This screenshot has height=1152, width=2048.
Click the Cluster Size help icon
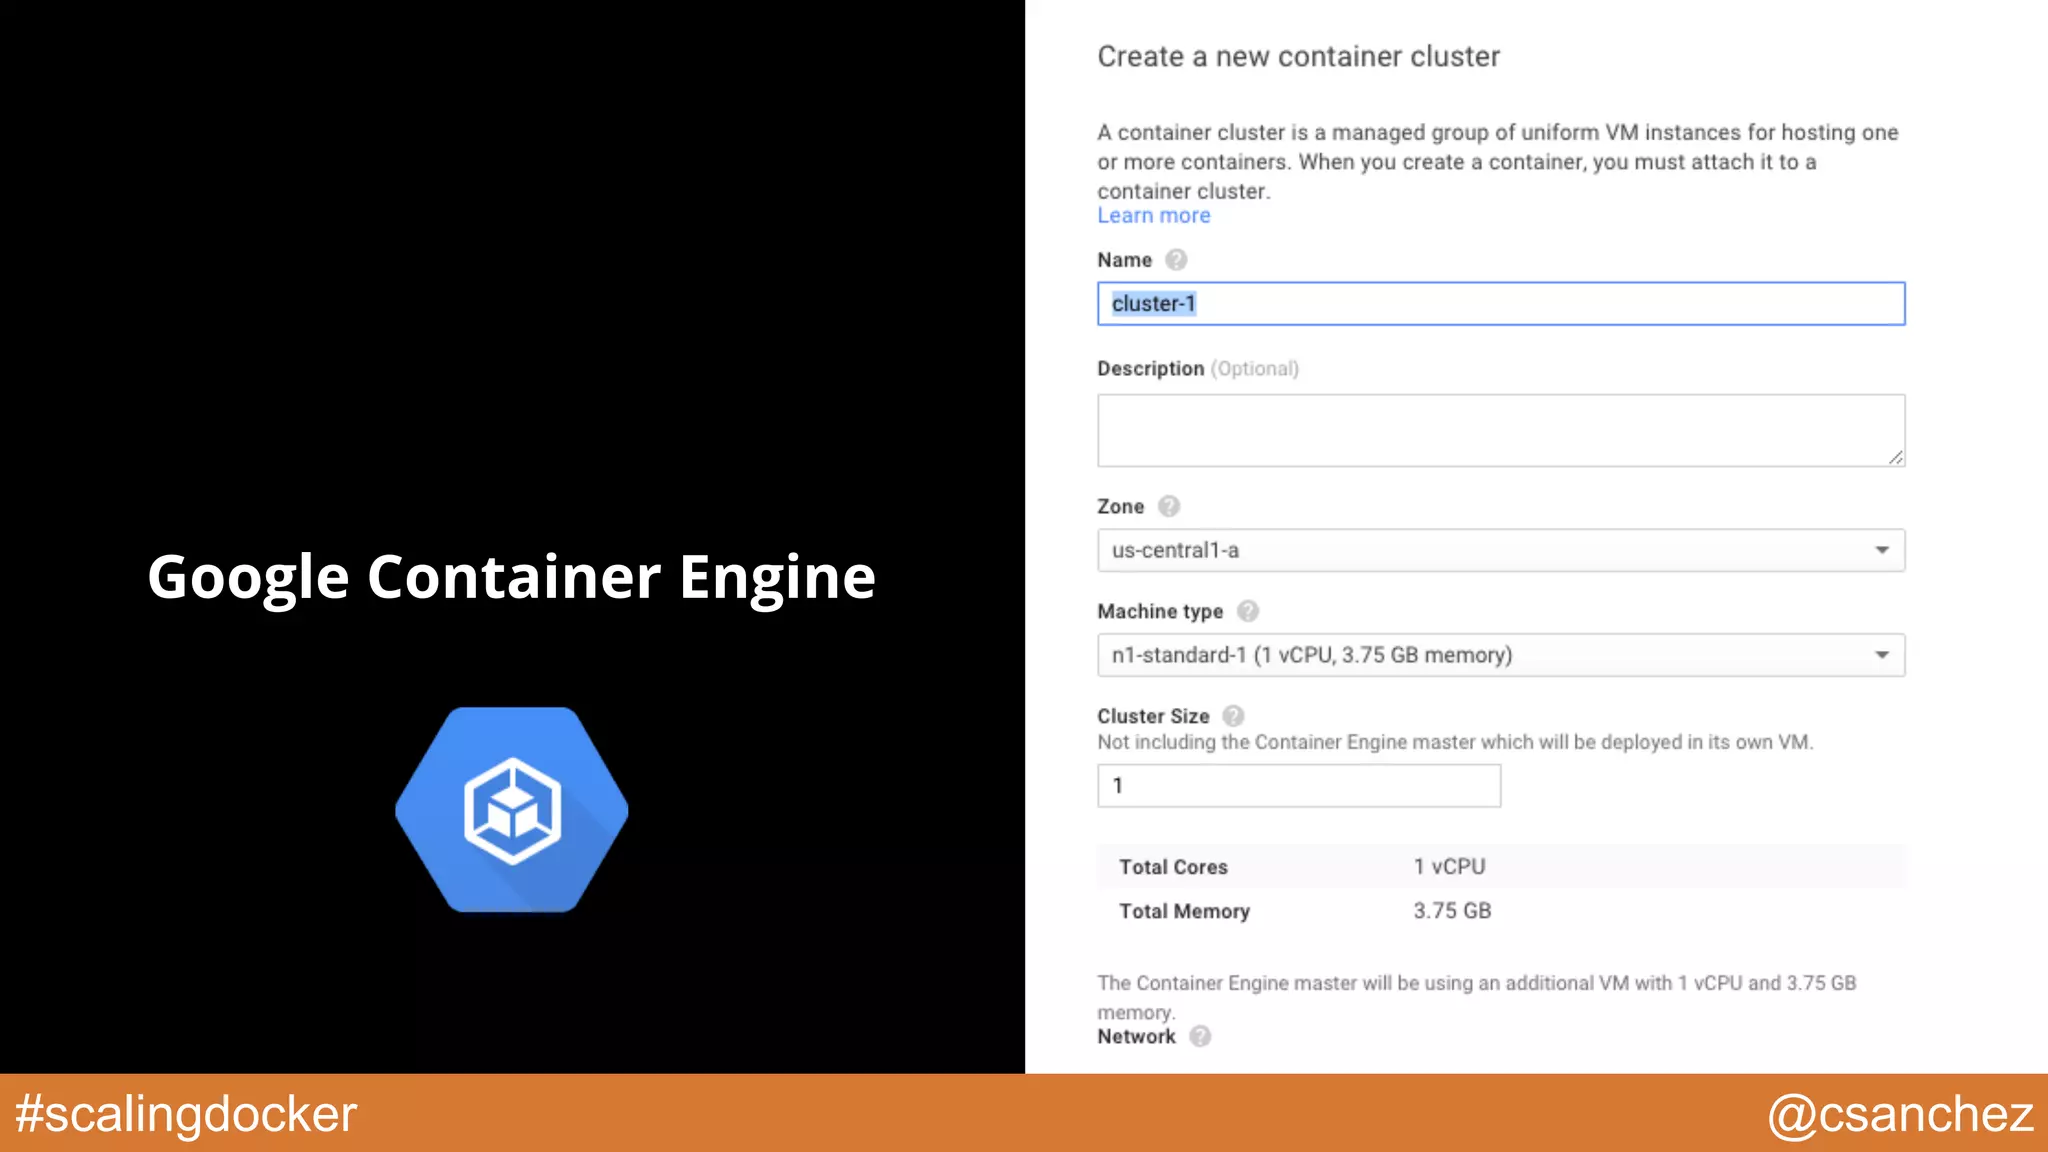click(x=1233, y=716)
